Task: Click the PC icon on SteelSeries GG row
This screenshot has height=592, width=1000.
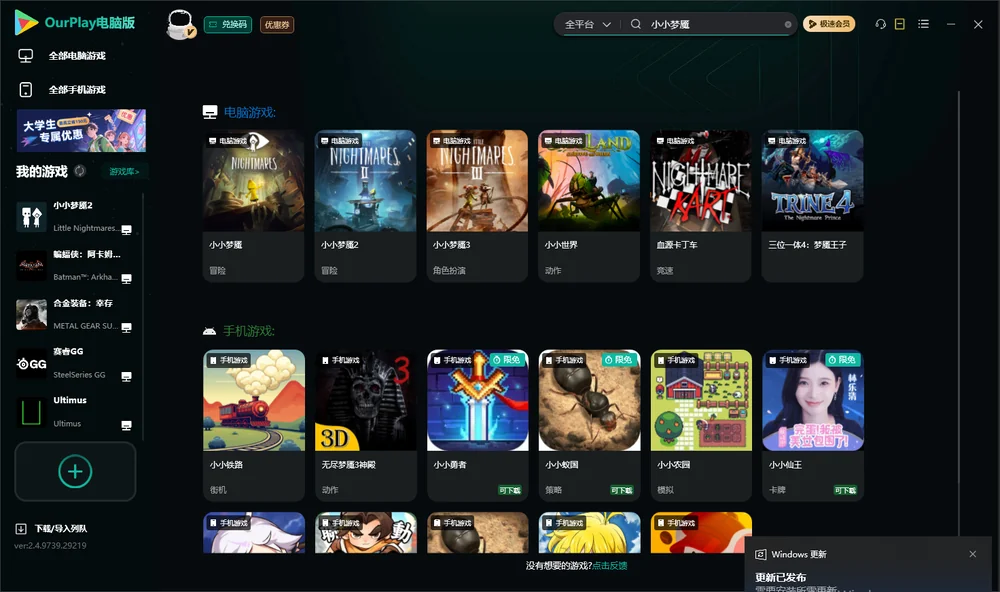Action: coord(126,376)
